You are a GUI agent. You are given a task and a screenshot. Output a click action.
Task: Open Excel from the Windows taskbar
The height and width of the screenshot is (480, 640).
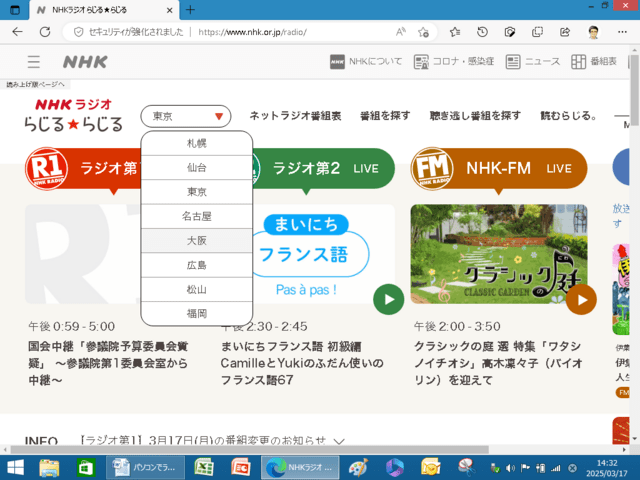pos(205,468)
